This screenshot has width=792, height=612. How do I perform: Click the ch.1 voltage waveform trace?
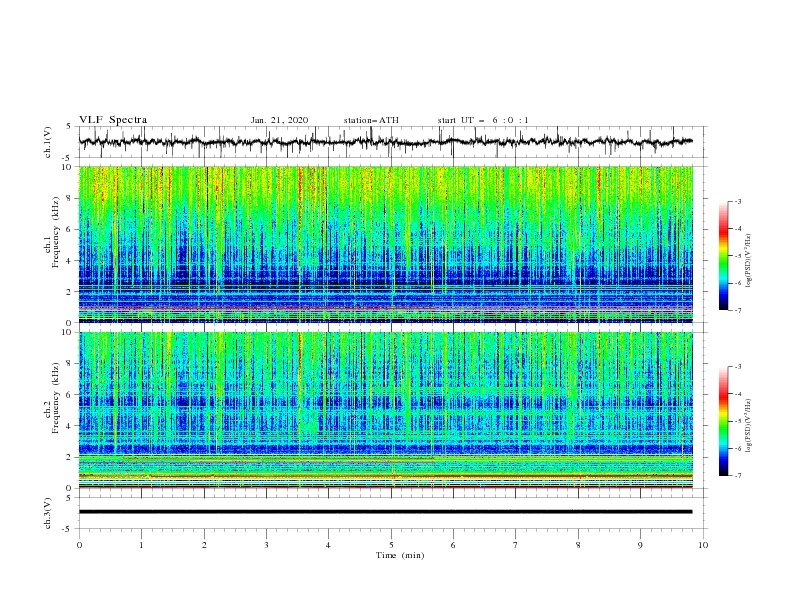tap(385, 142)
